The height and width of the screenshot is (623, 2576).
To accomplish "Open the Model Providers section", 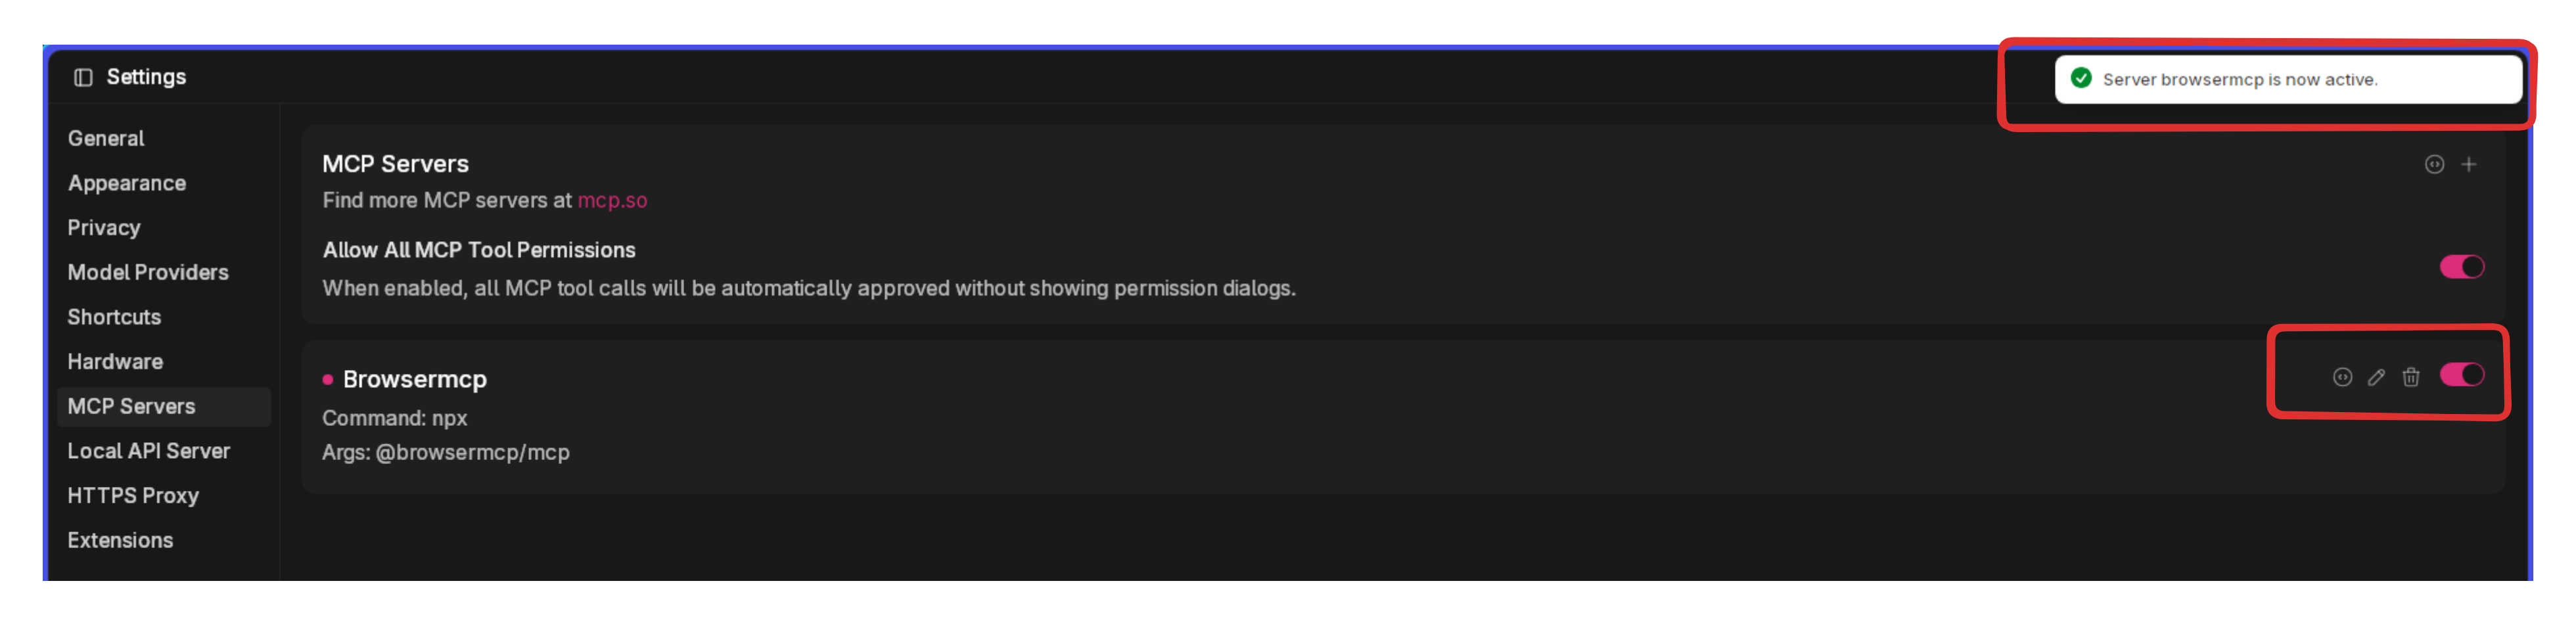I will point(147,272).
